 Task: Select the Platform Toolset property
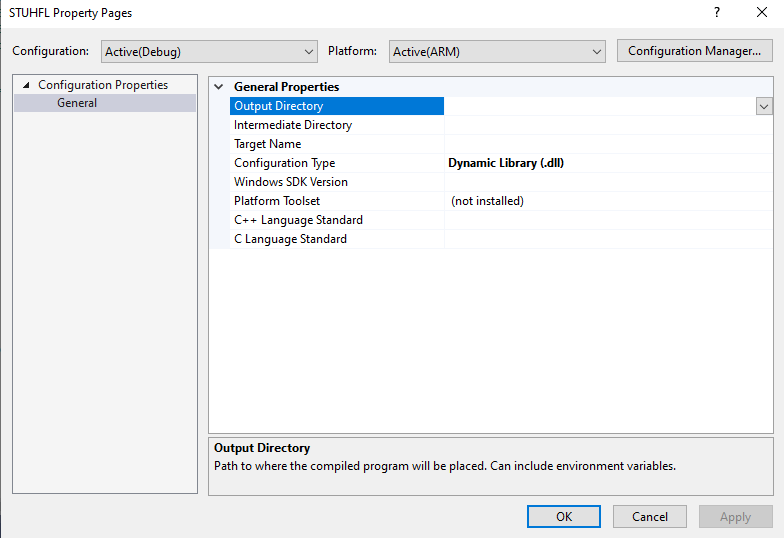coord(336,201)
